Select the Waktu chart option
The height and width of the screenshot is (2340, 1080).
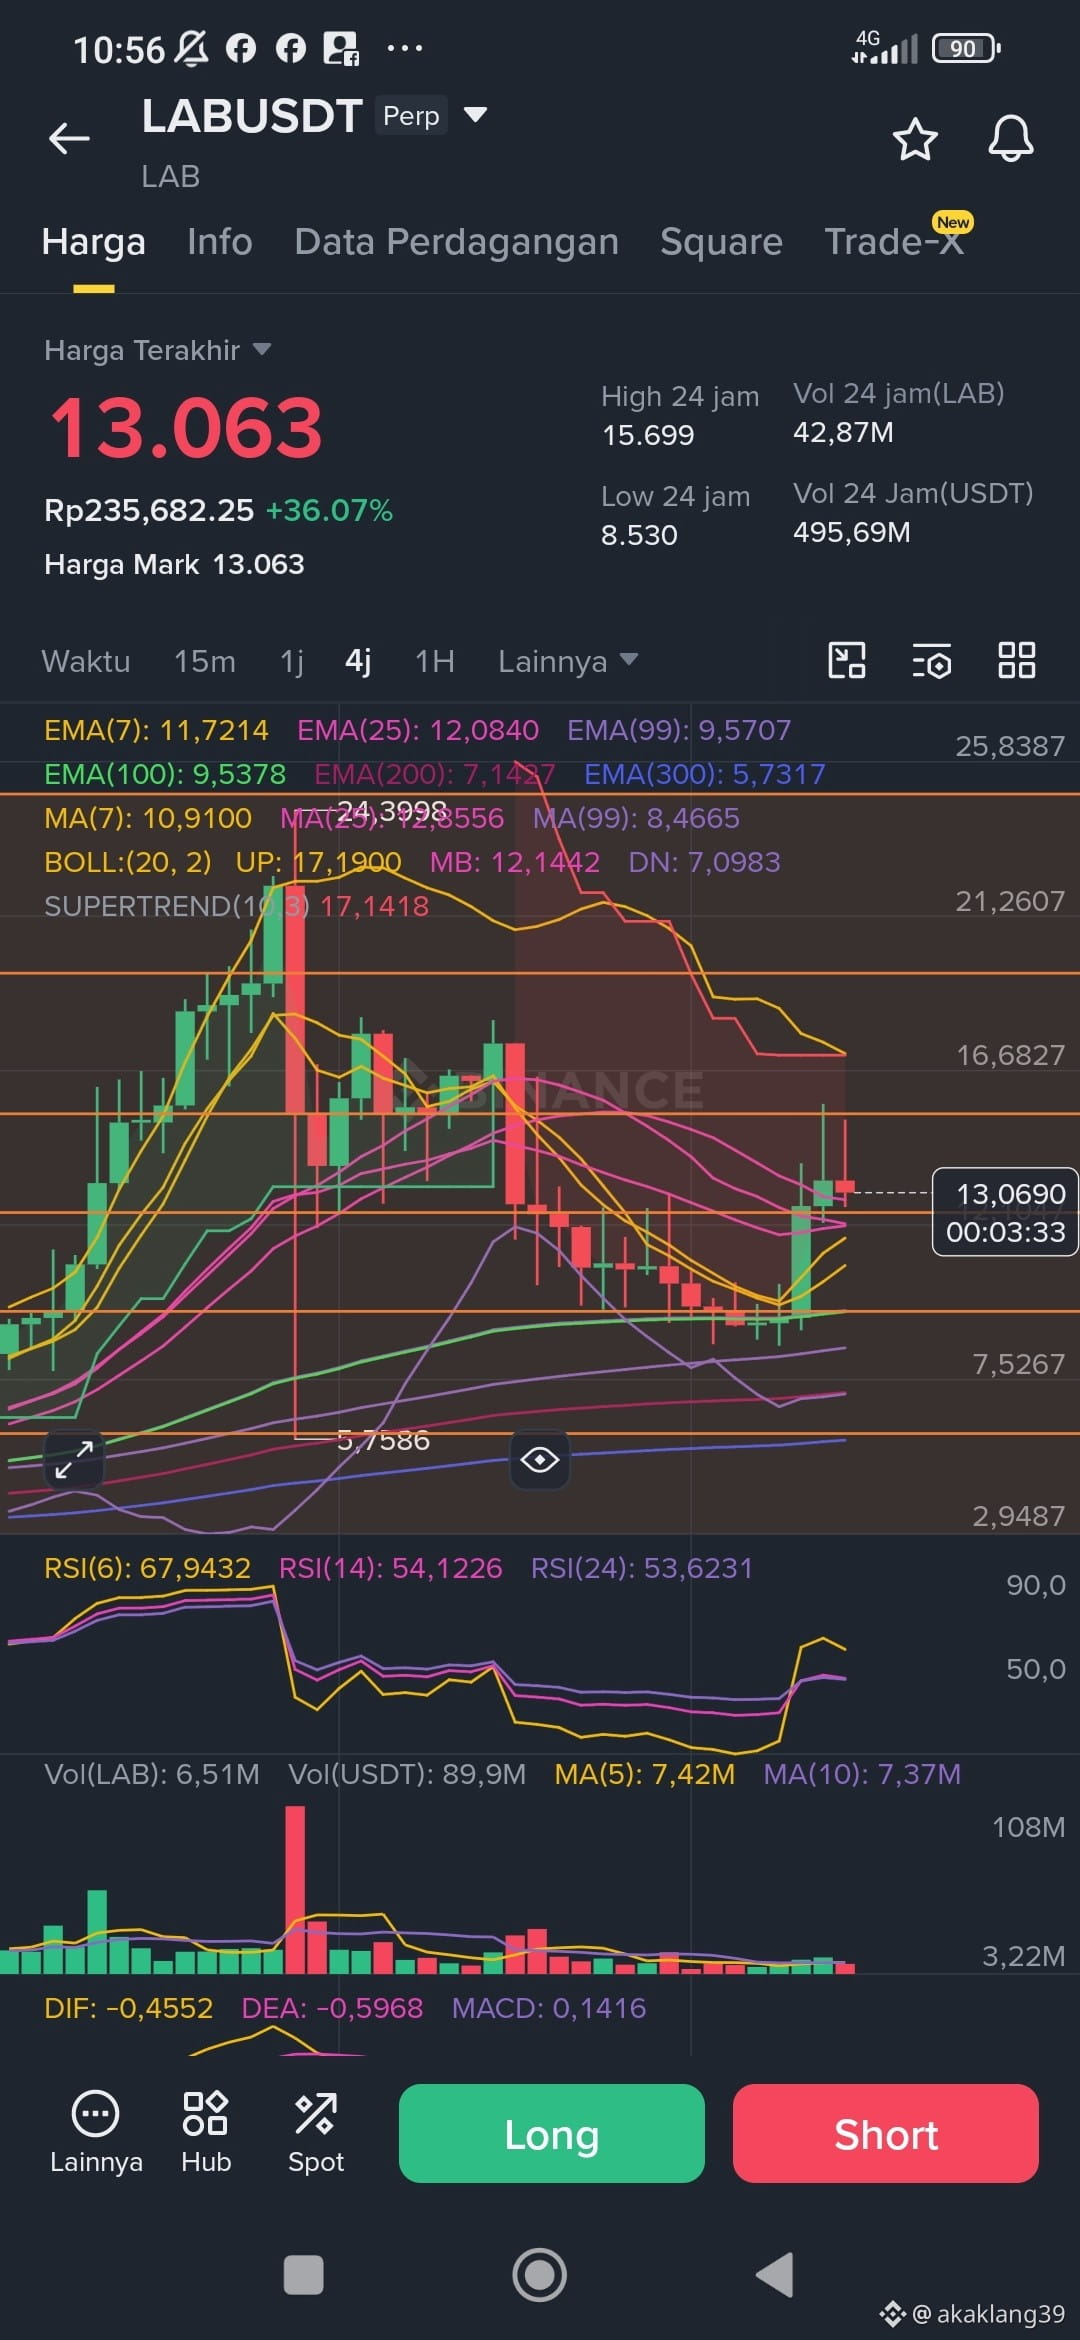coord(86,661)
